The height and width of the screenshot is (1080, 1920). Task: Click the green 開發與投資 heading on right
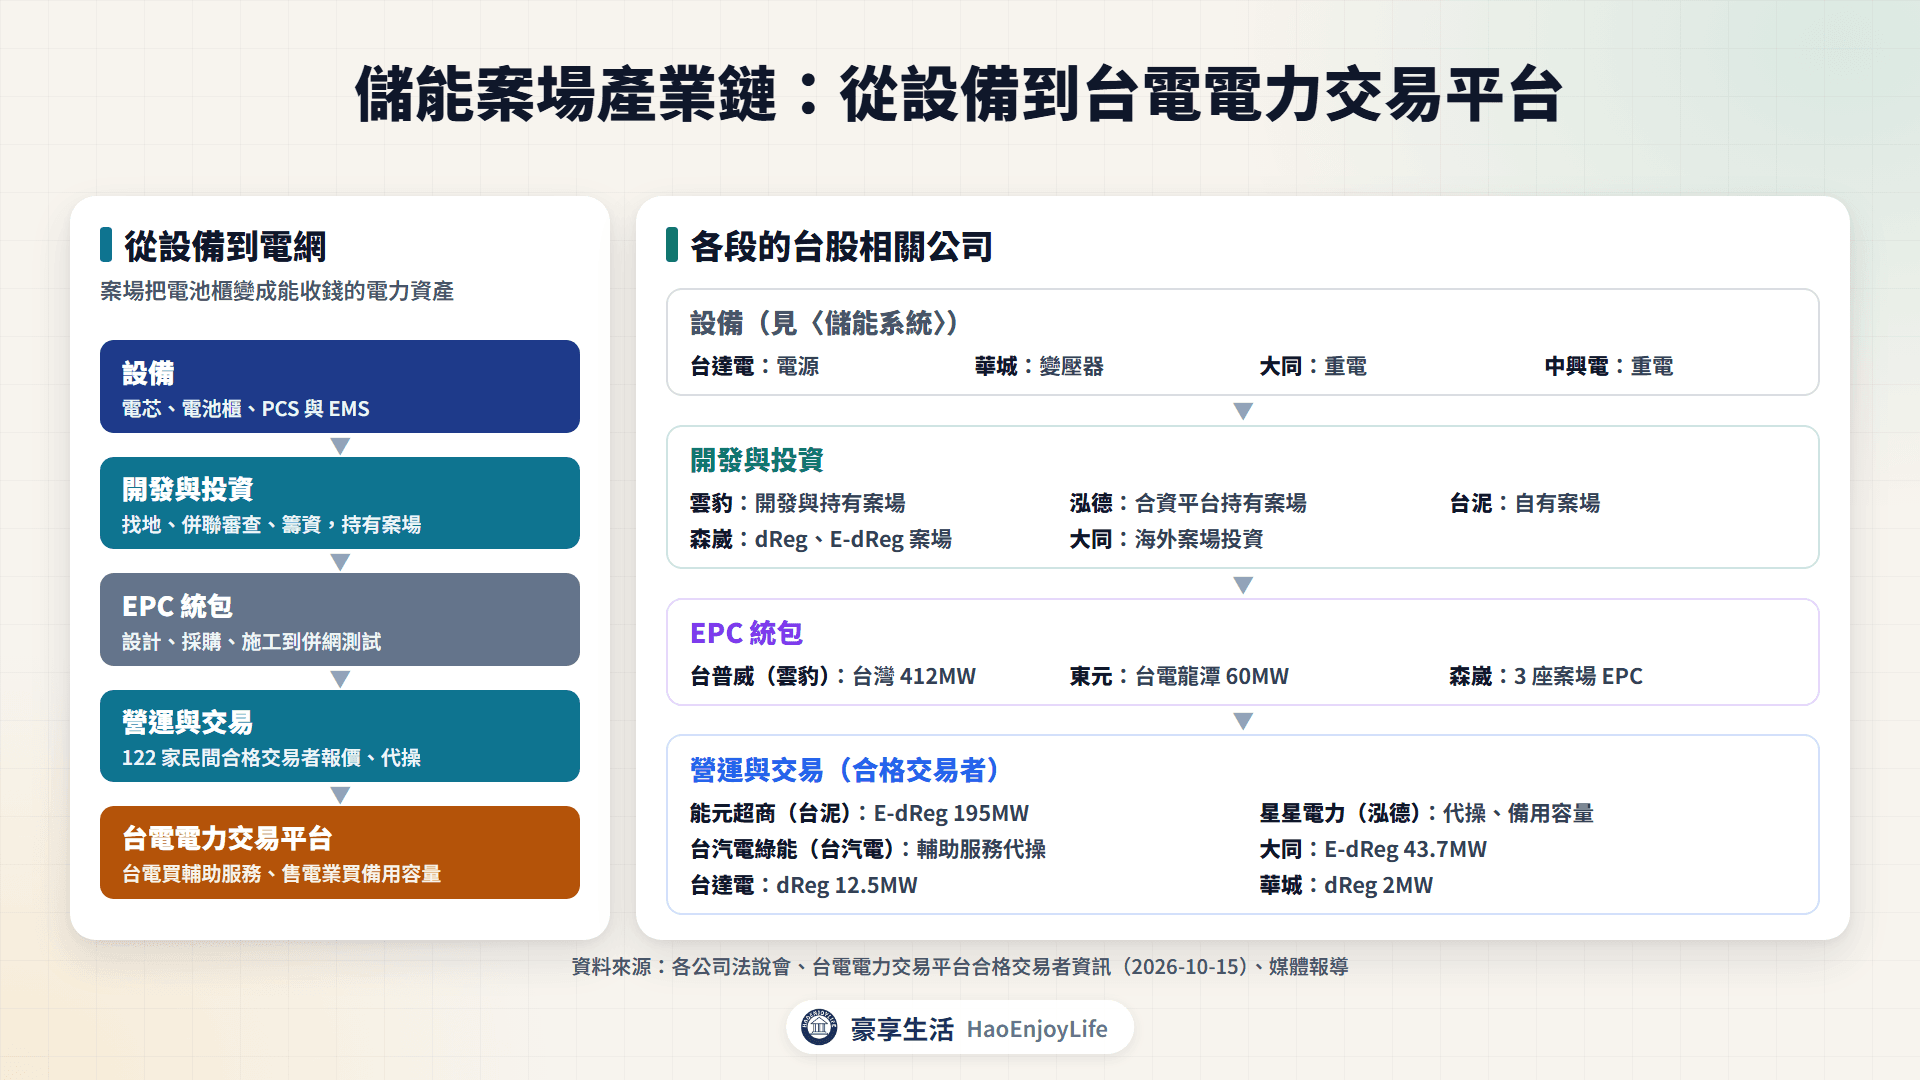[x=757, y=460]
